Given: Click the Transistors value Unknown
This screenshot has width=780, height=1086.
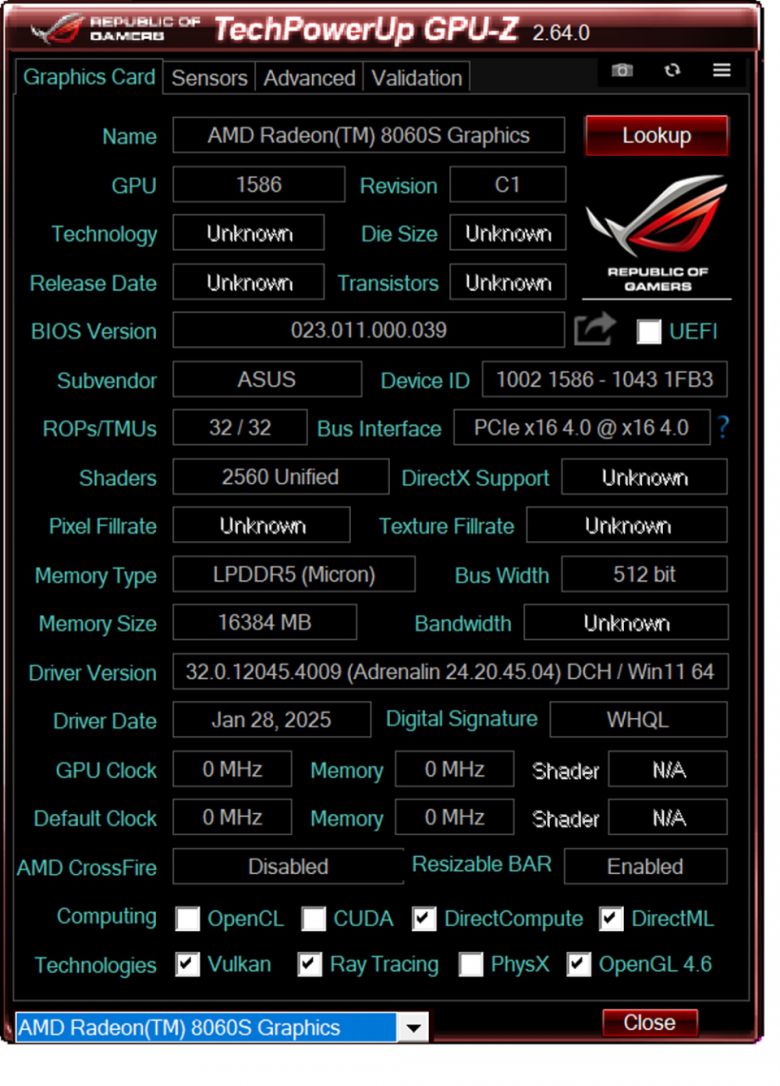Looking at the screenshot, I should pos(508,282).
